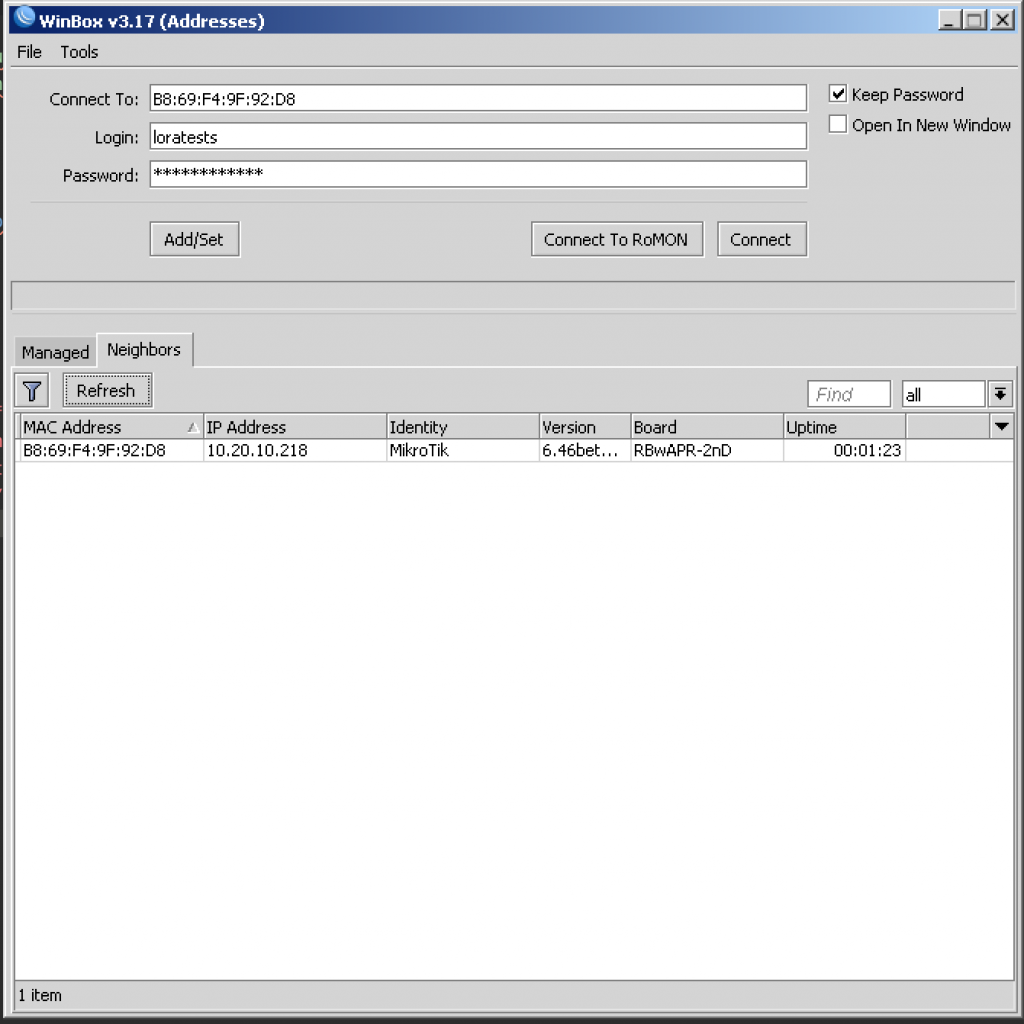Open the 'all' filter dropdown arrow
This screenshot has height=1024, width=1024.
(x=1001, y=394)
